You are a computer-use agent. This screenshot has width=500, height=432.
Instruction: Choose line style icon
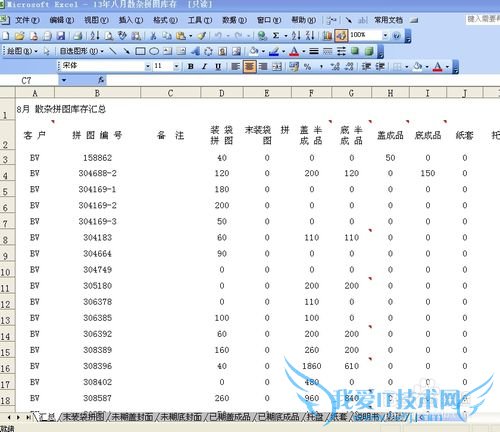[314, 51]
